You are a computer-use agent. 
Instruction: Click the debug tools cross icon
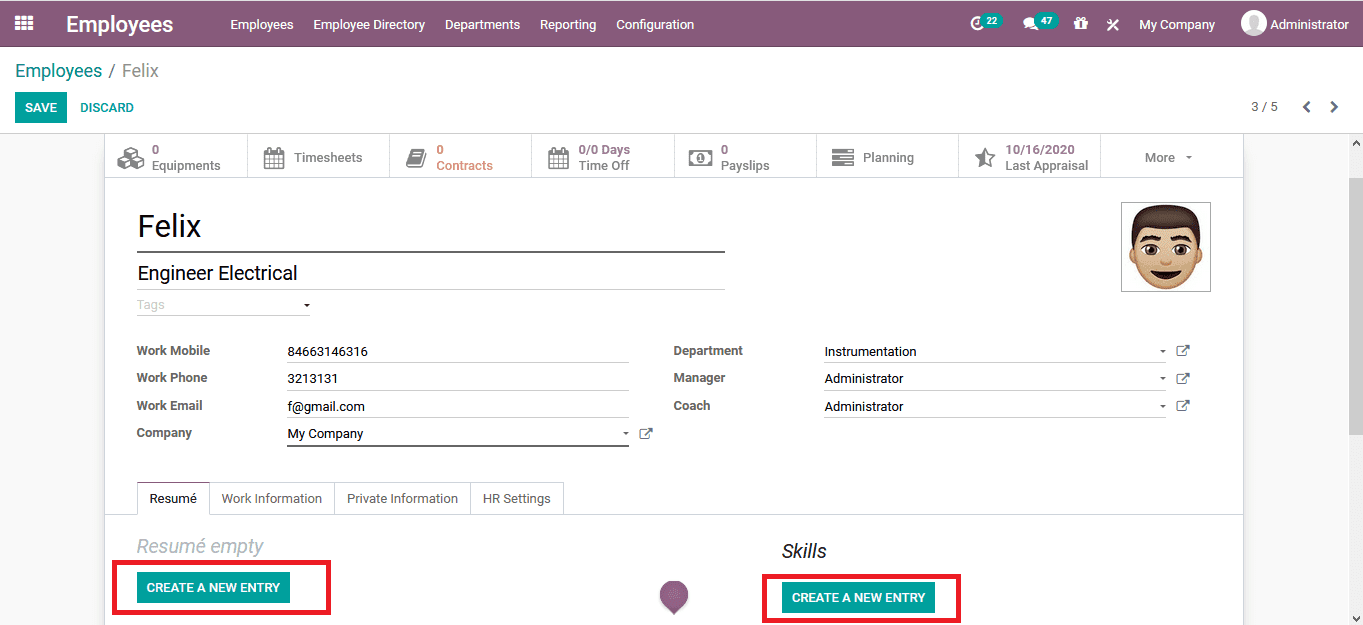click(1113, 25)
